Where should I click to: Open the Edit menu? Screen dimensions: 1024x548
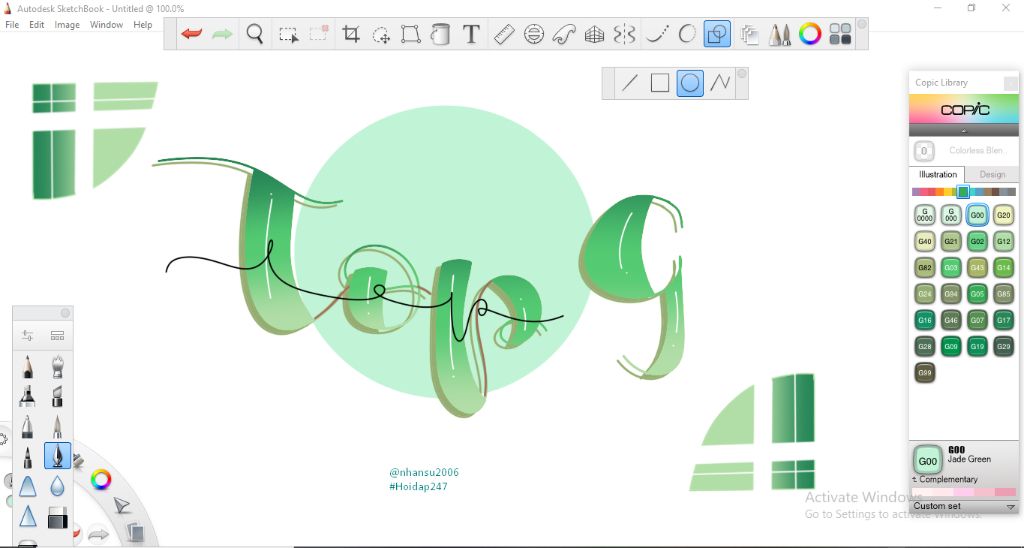click(x=37, y=25)
